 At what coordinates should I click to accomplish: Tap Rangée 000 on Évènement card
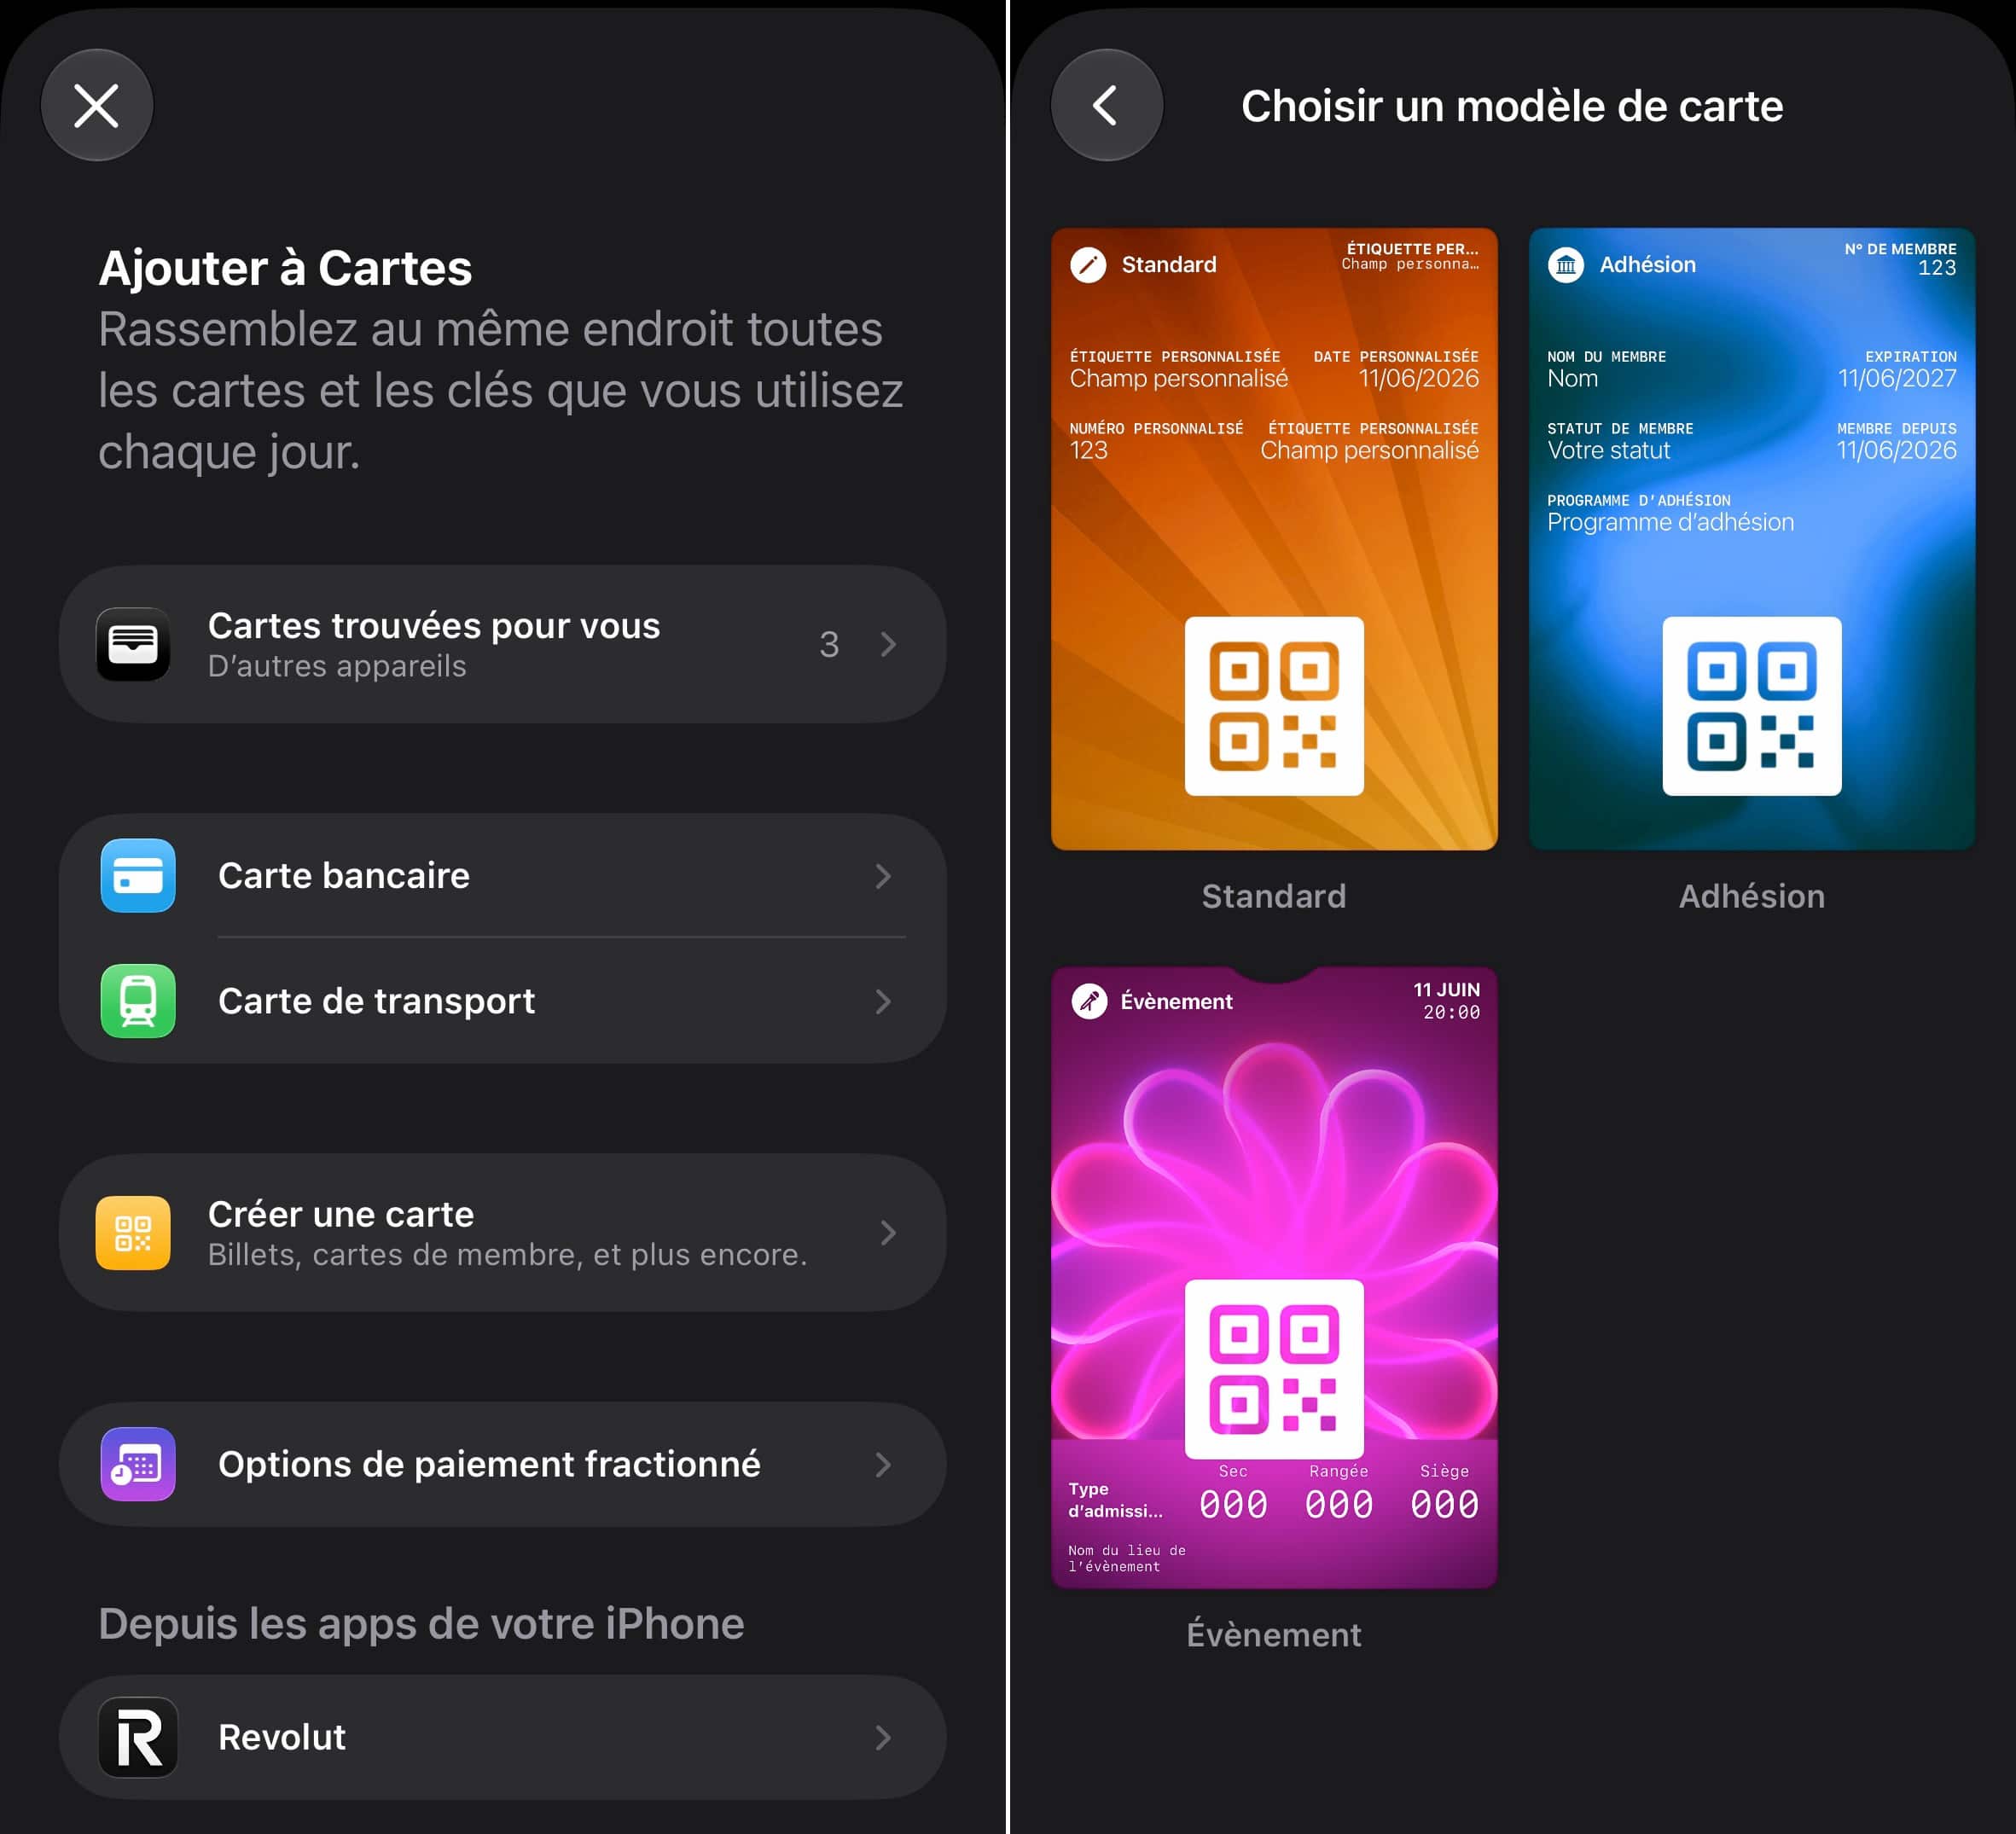click(x=1339, y=1493)
